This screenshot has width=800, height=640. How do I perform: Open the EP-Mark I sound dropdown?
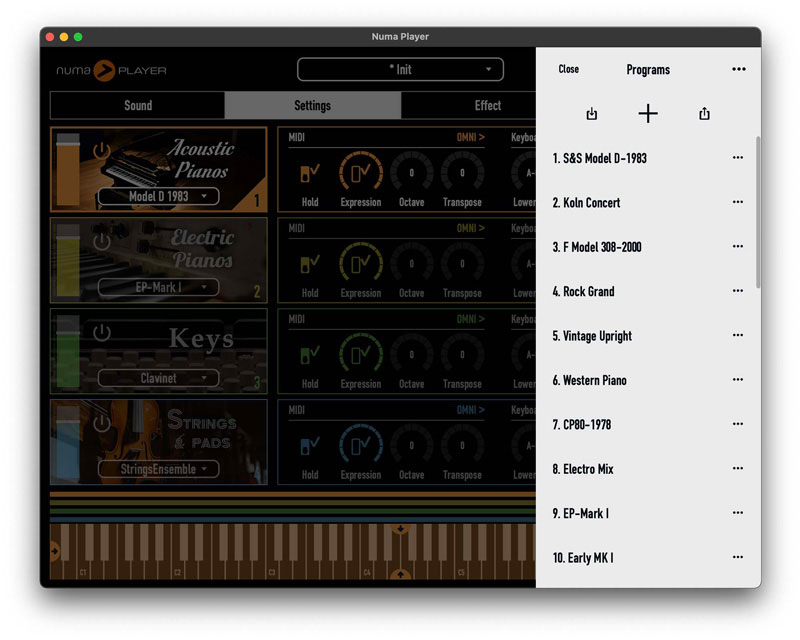tap(159, 287)
